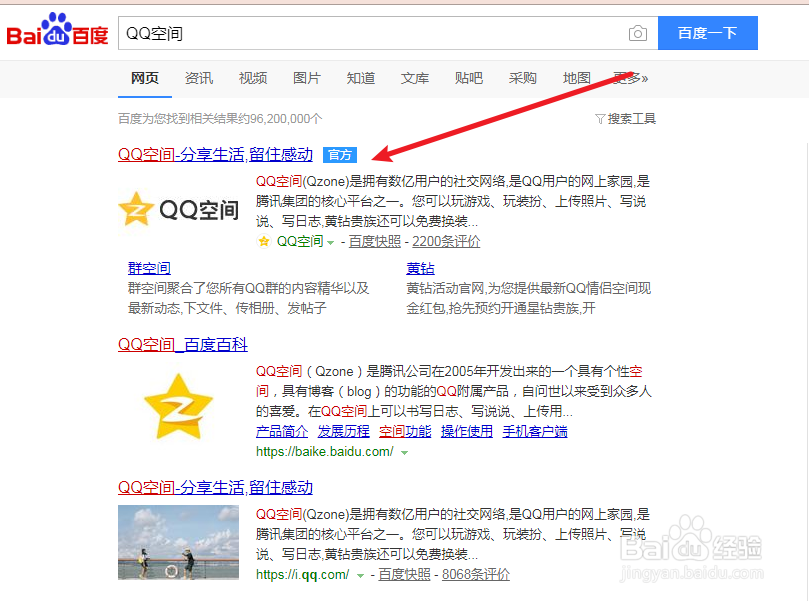This screenshot has height=601, width=809.
Task: Expand dropdown arrow next to green QQ空间
Action: pyautogui.click(x=331, y=242)
